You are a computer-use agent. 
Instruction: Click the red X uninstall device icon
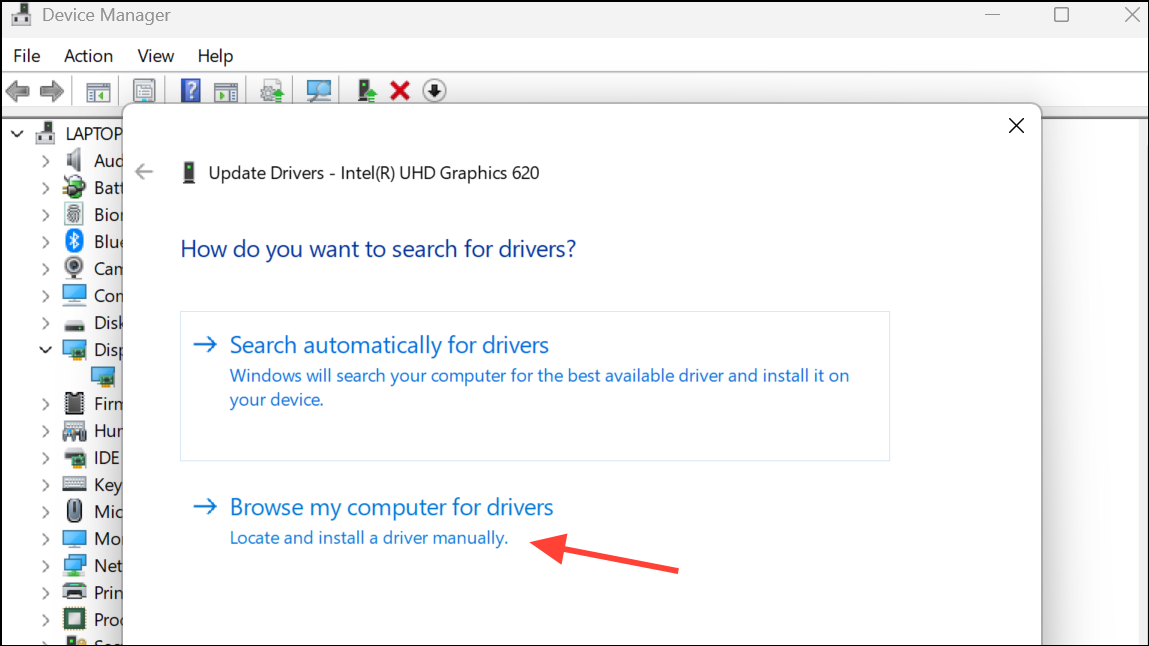[x=400, y=91]
